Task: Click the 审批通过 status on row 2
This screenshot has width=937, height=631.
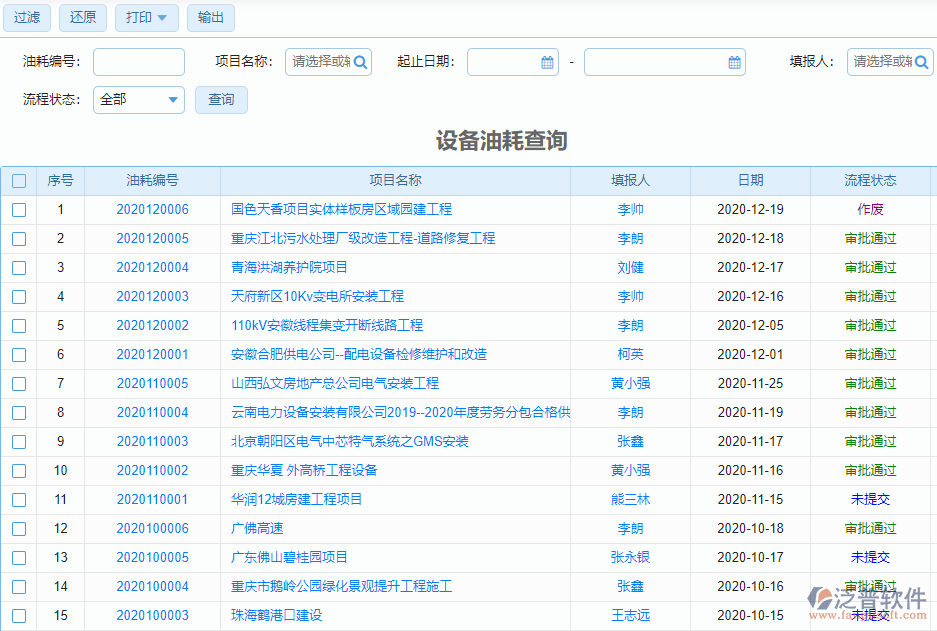Action: pos(871,238)
